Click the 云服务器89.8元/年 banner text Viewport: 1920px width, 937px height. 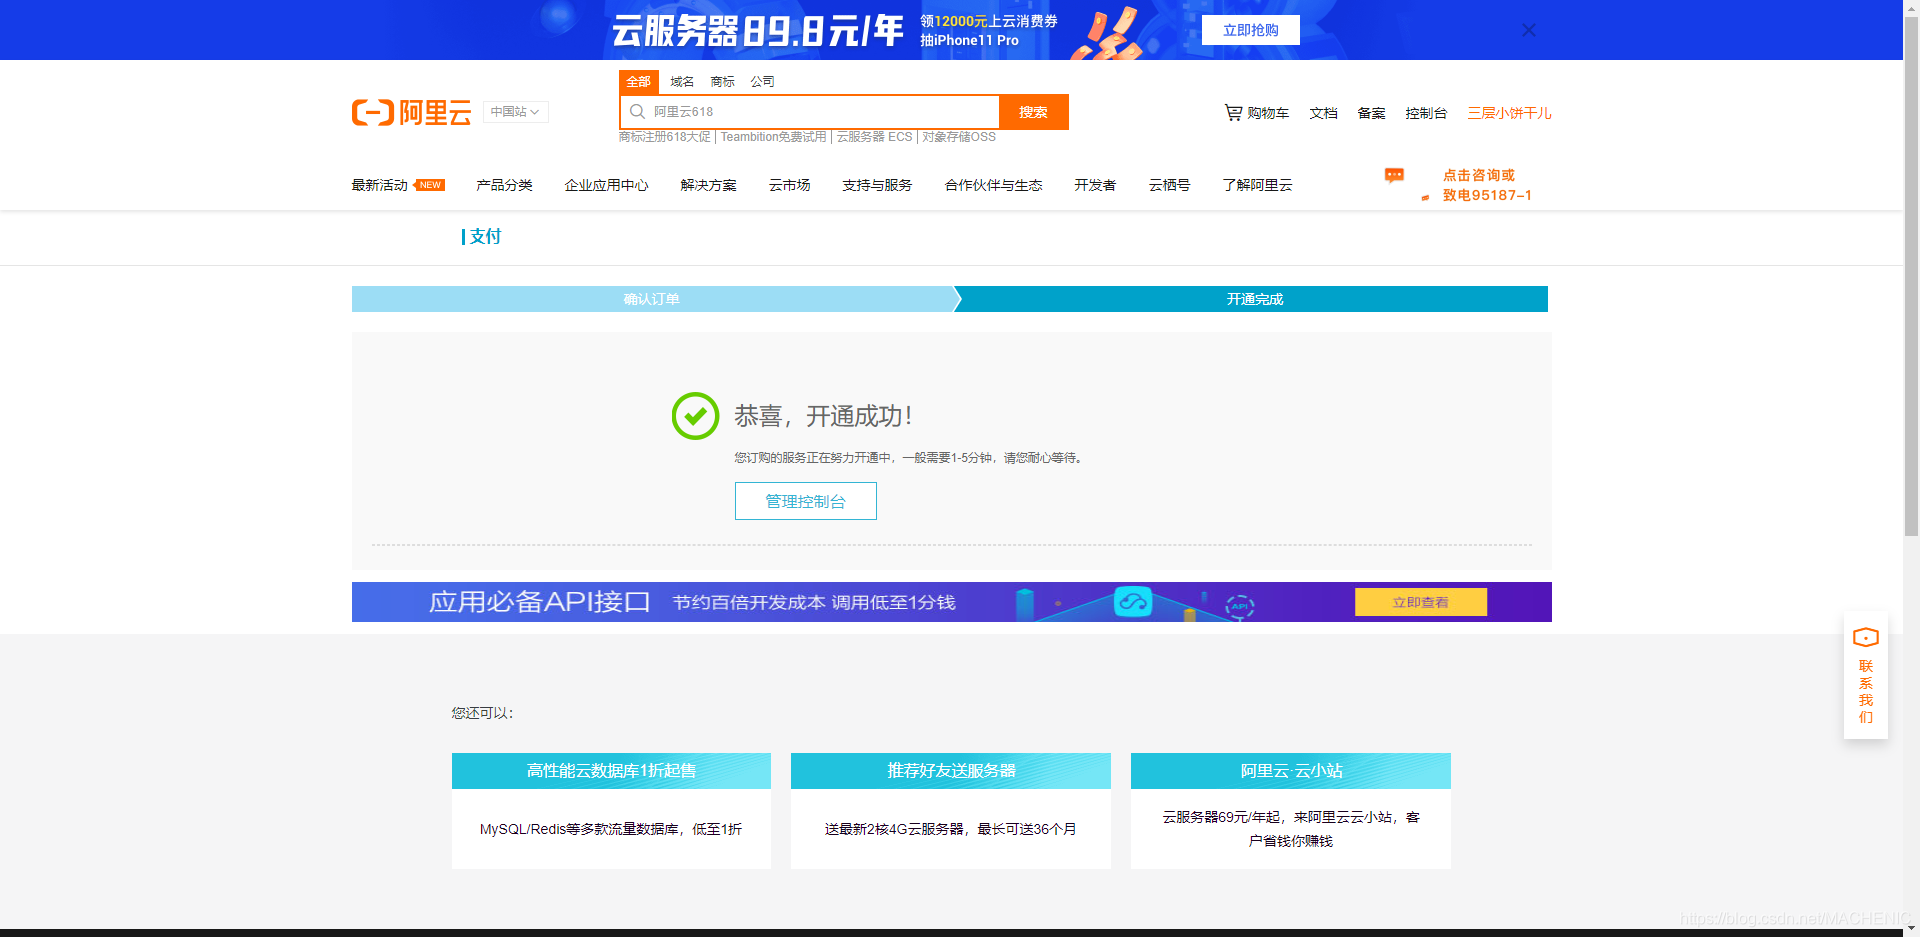pos(757,31)
